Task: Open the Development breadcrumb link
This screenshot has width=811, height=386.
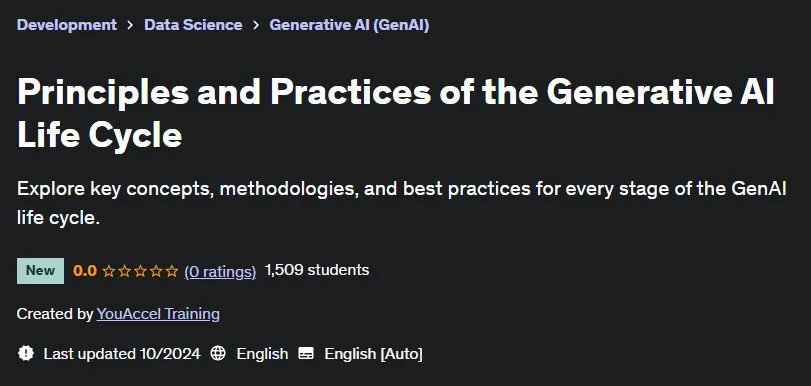Action: 67,25
